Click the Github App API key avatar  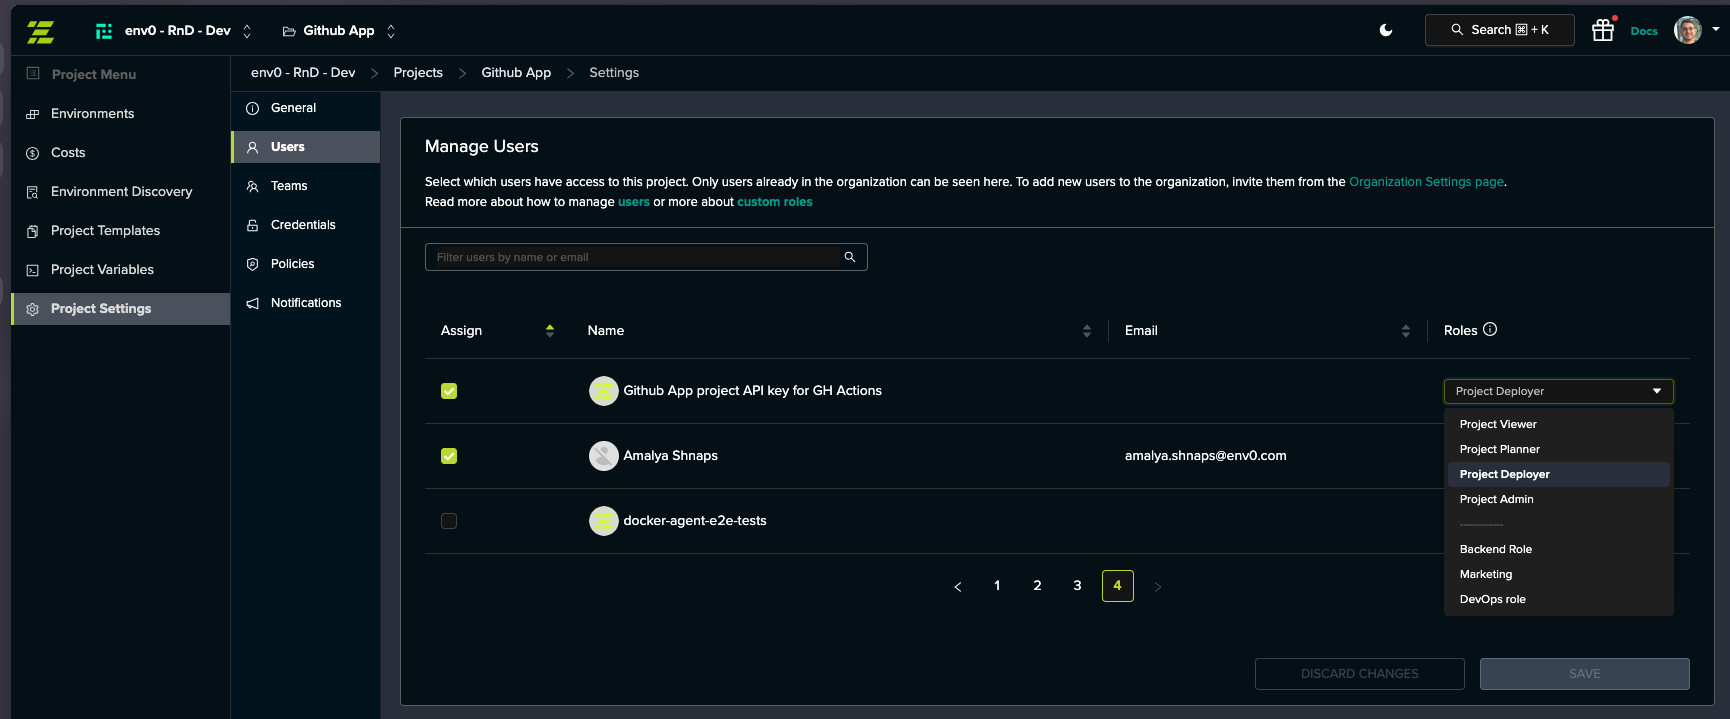[x=604, y=391]
